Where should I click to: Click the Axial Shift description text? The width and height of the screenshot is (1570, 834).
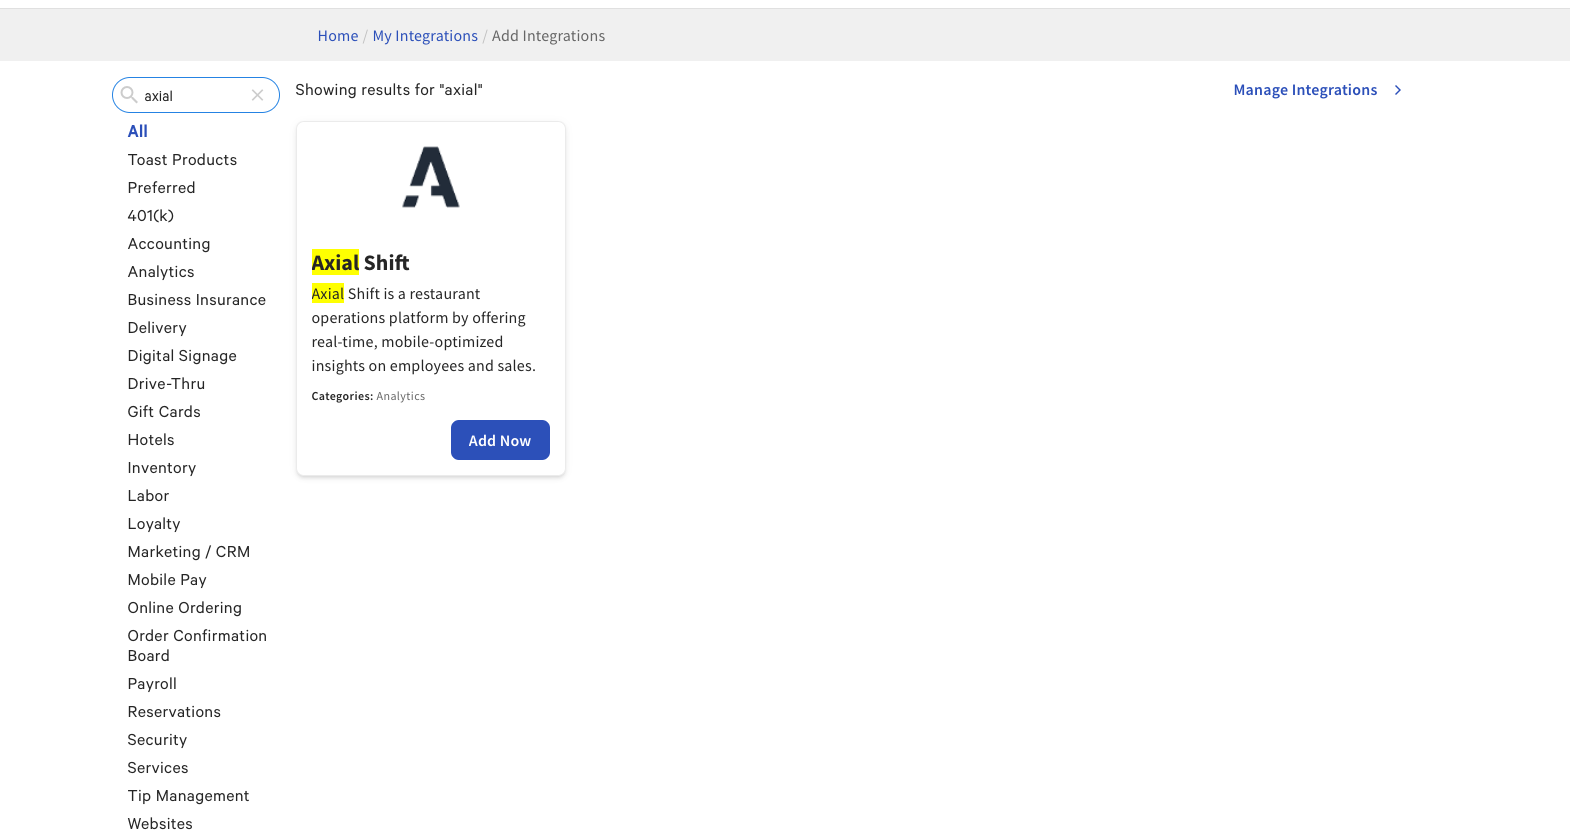tap(424, 330)
